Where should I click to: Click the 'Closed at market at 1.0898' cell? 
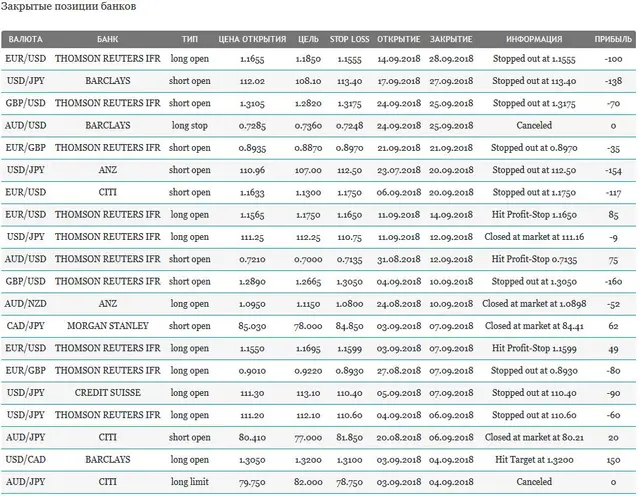(x=534, y=304)
